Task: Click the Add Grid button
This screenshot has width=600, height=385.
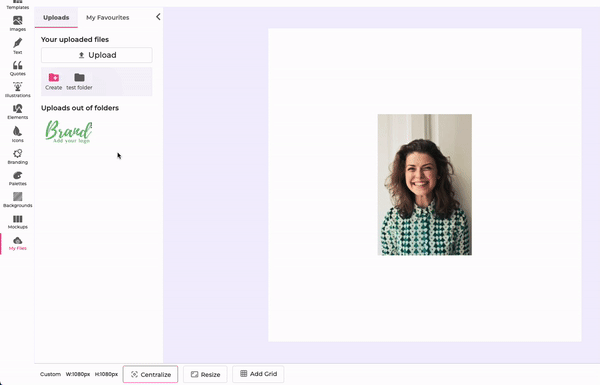Action: 258,374
